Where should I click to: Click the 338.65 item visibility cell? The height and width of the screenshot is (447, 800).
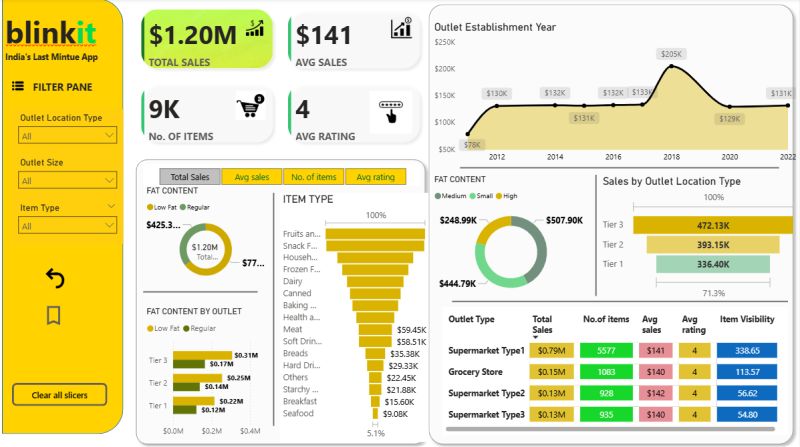[x=747, y=351]
